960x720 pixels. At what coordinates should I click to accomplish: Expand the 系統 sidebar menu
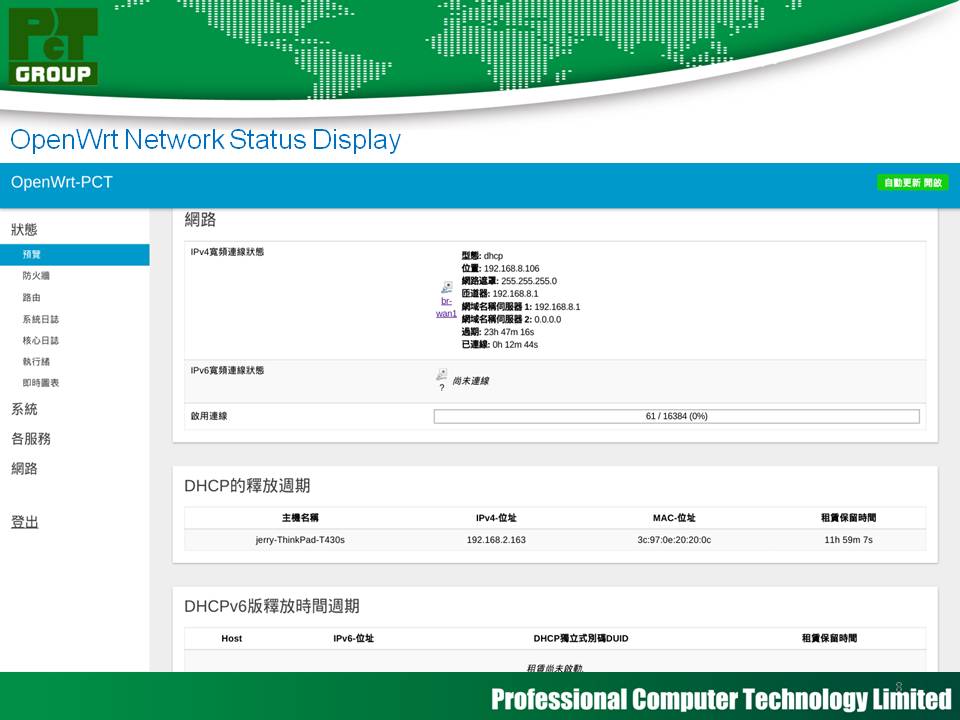[x=24, y=409]
